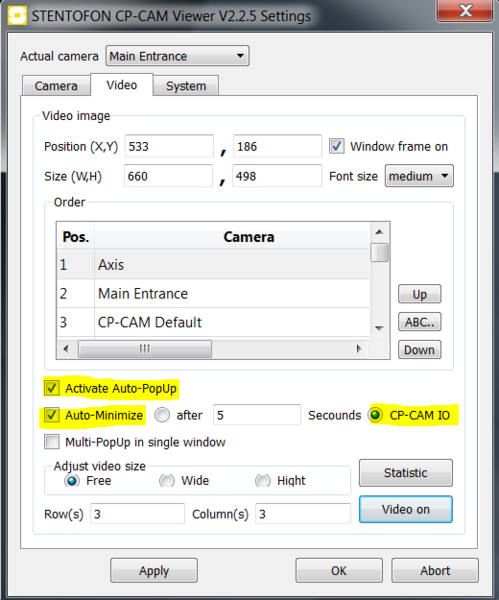This screenshot has height=600, width=499.
Task: Confirm with the OK button
Action: point(339,571)
